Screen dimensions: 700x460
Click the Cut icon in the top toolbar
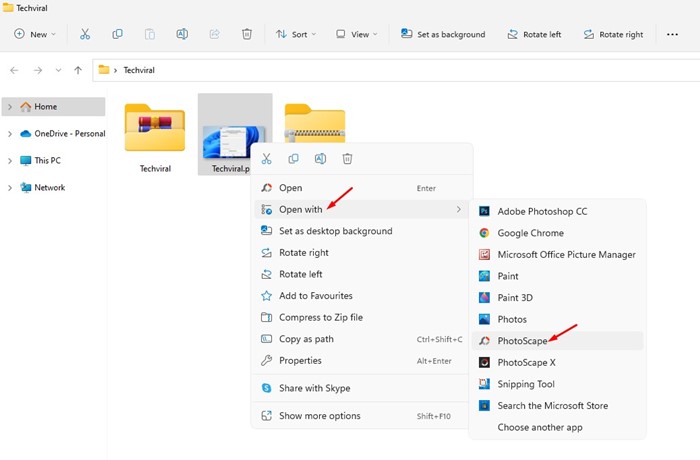click(85, 34)
